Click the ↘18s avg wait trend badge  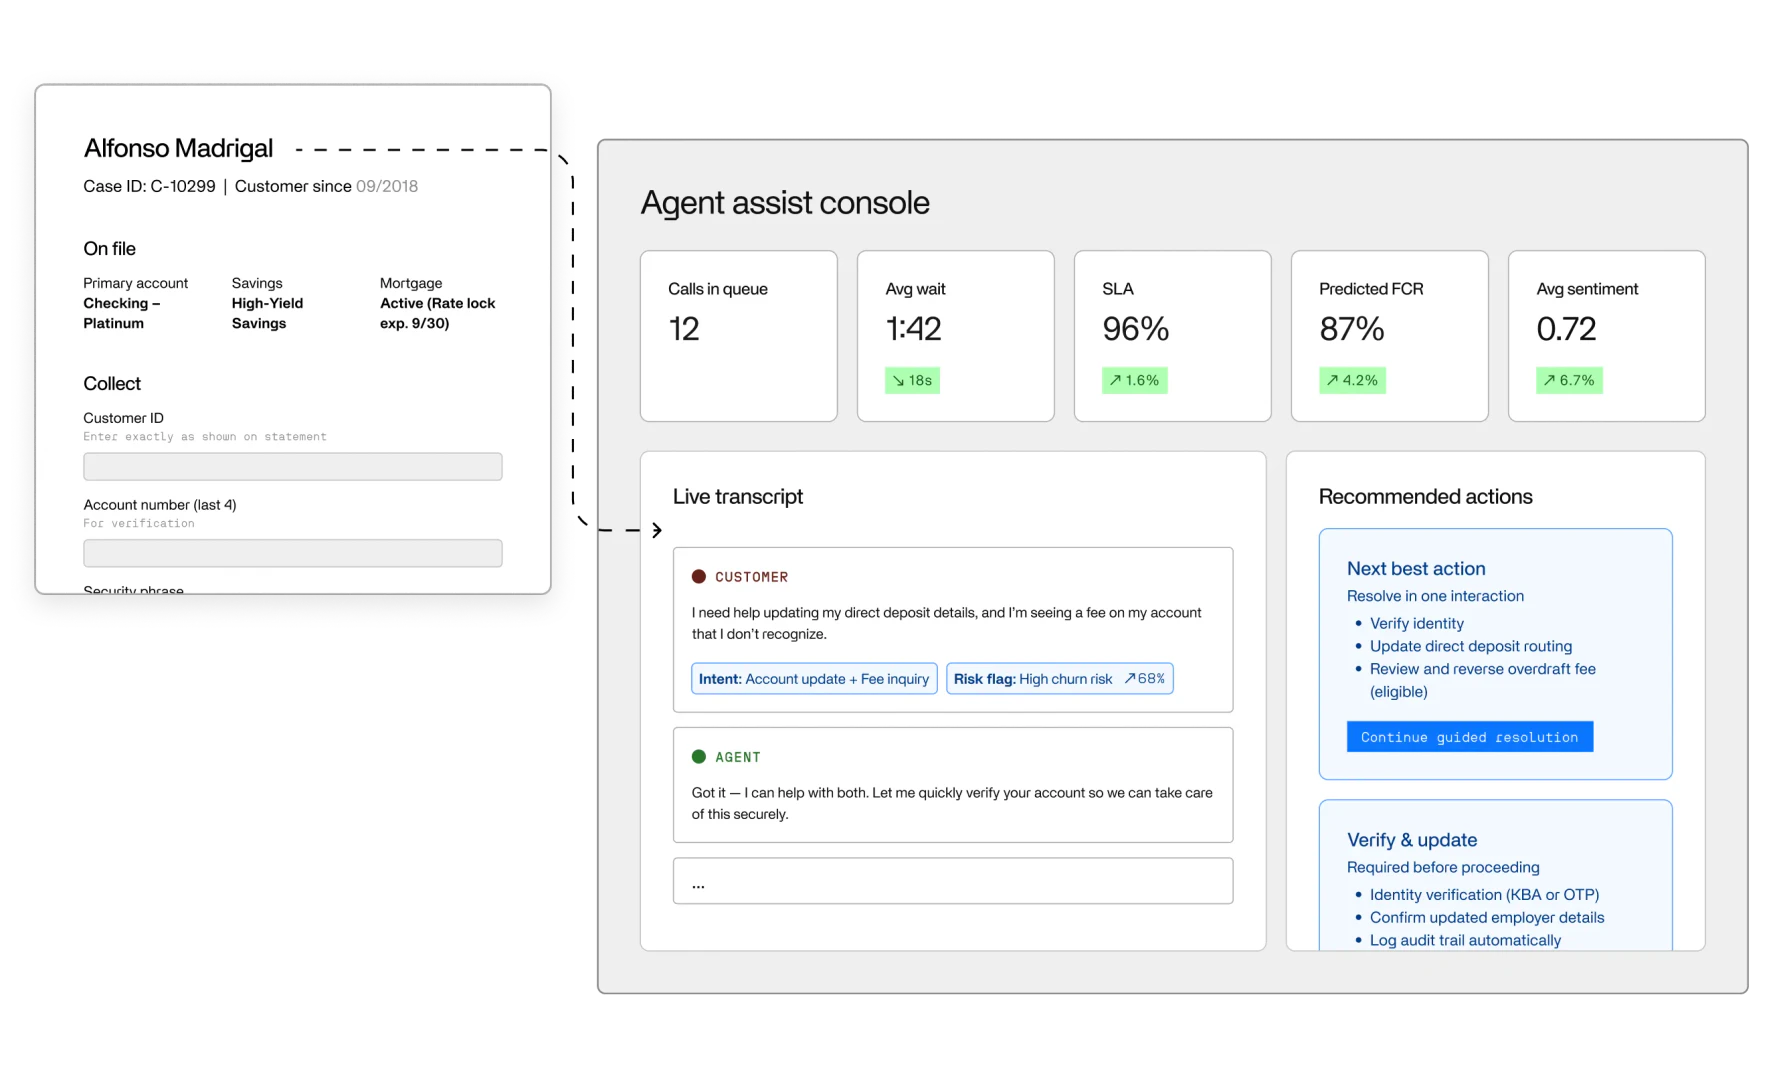point(911,380)
